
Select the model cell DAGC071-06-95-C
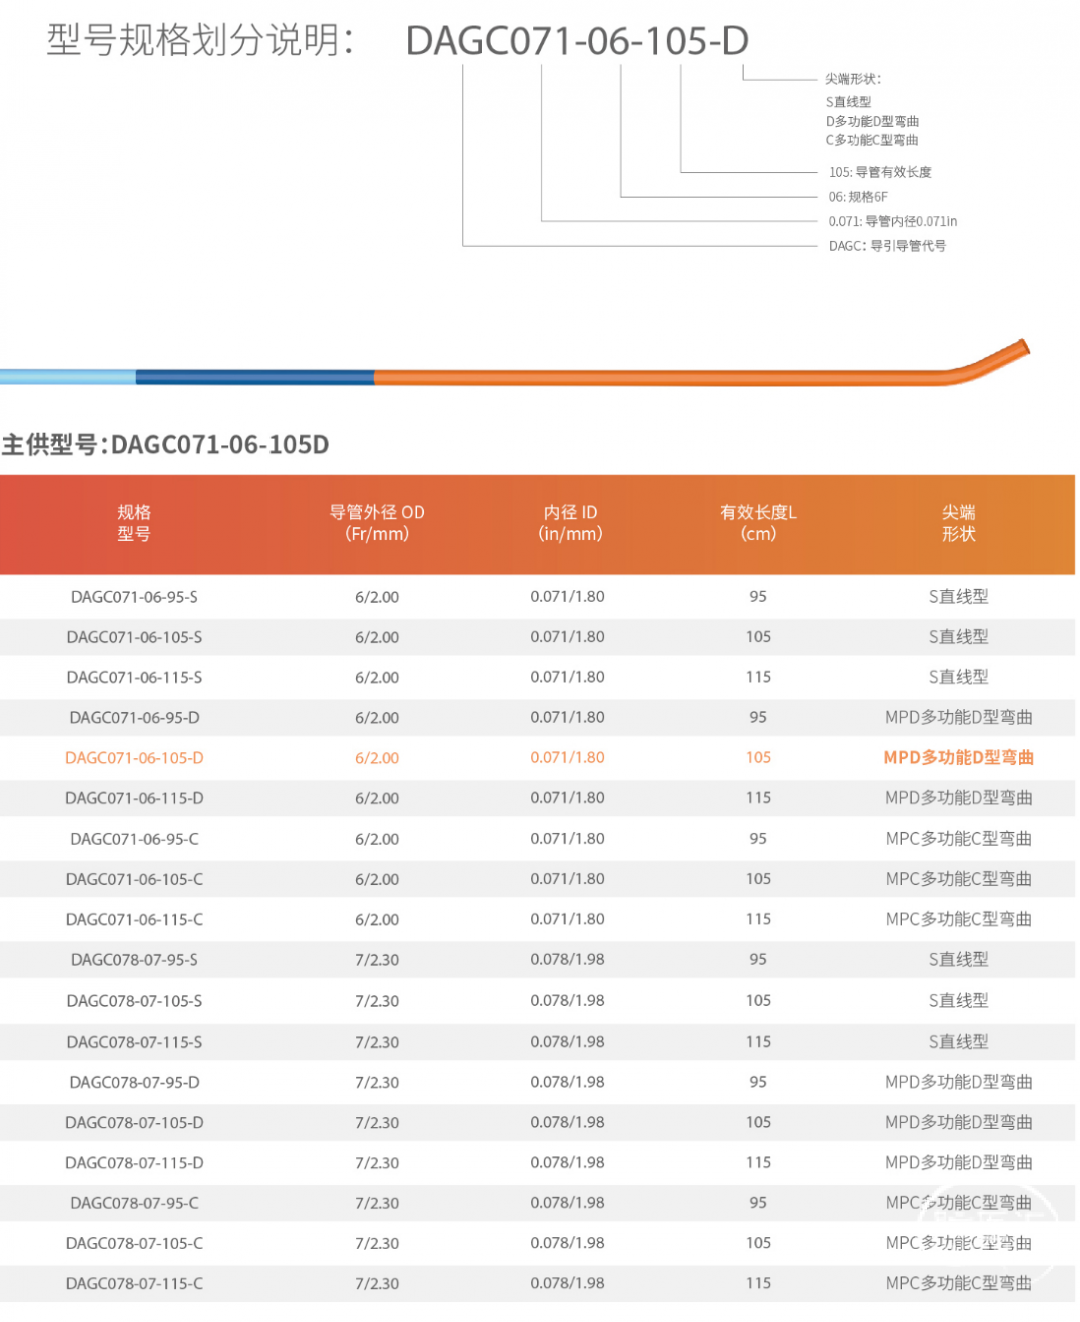(x=134, y=839)
